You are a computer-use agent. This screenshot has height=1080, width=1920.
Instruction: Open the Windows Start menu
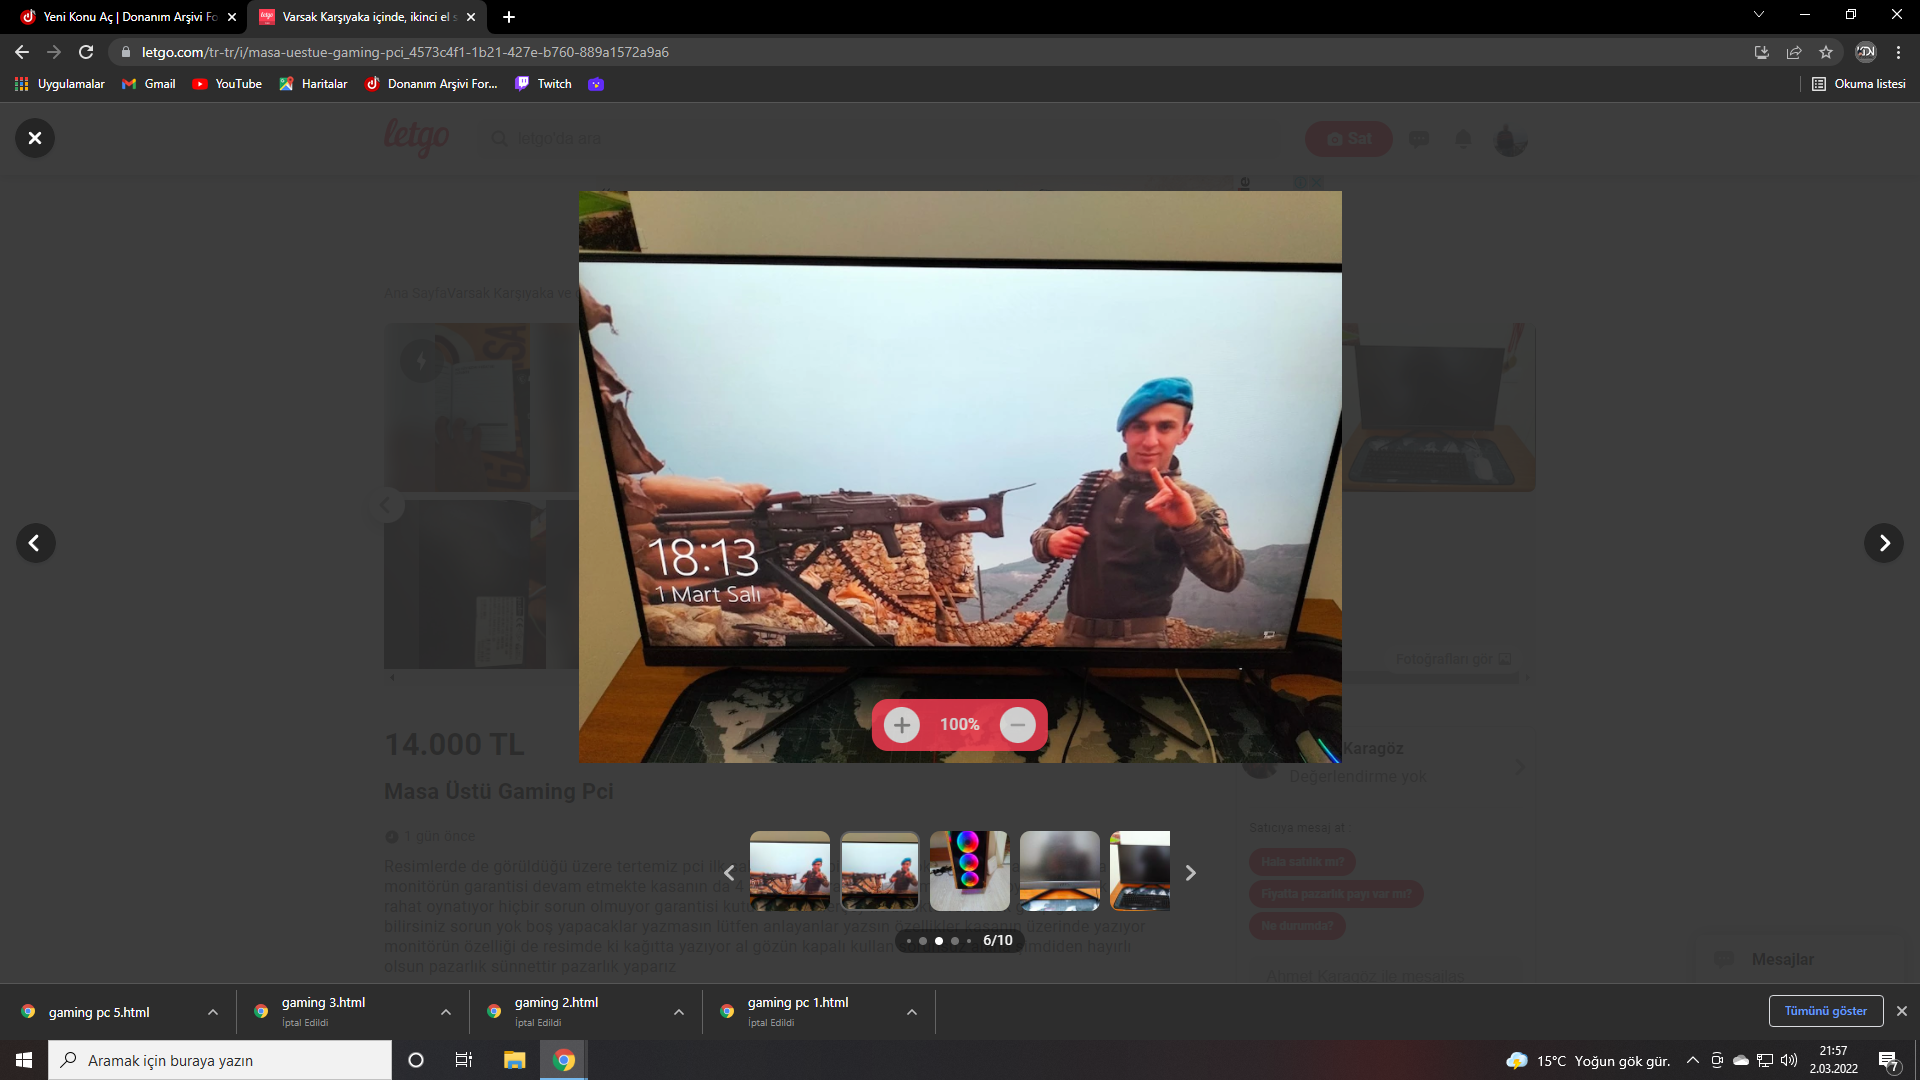(24, 1060)
